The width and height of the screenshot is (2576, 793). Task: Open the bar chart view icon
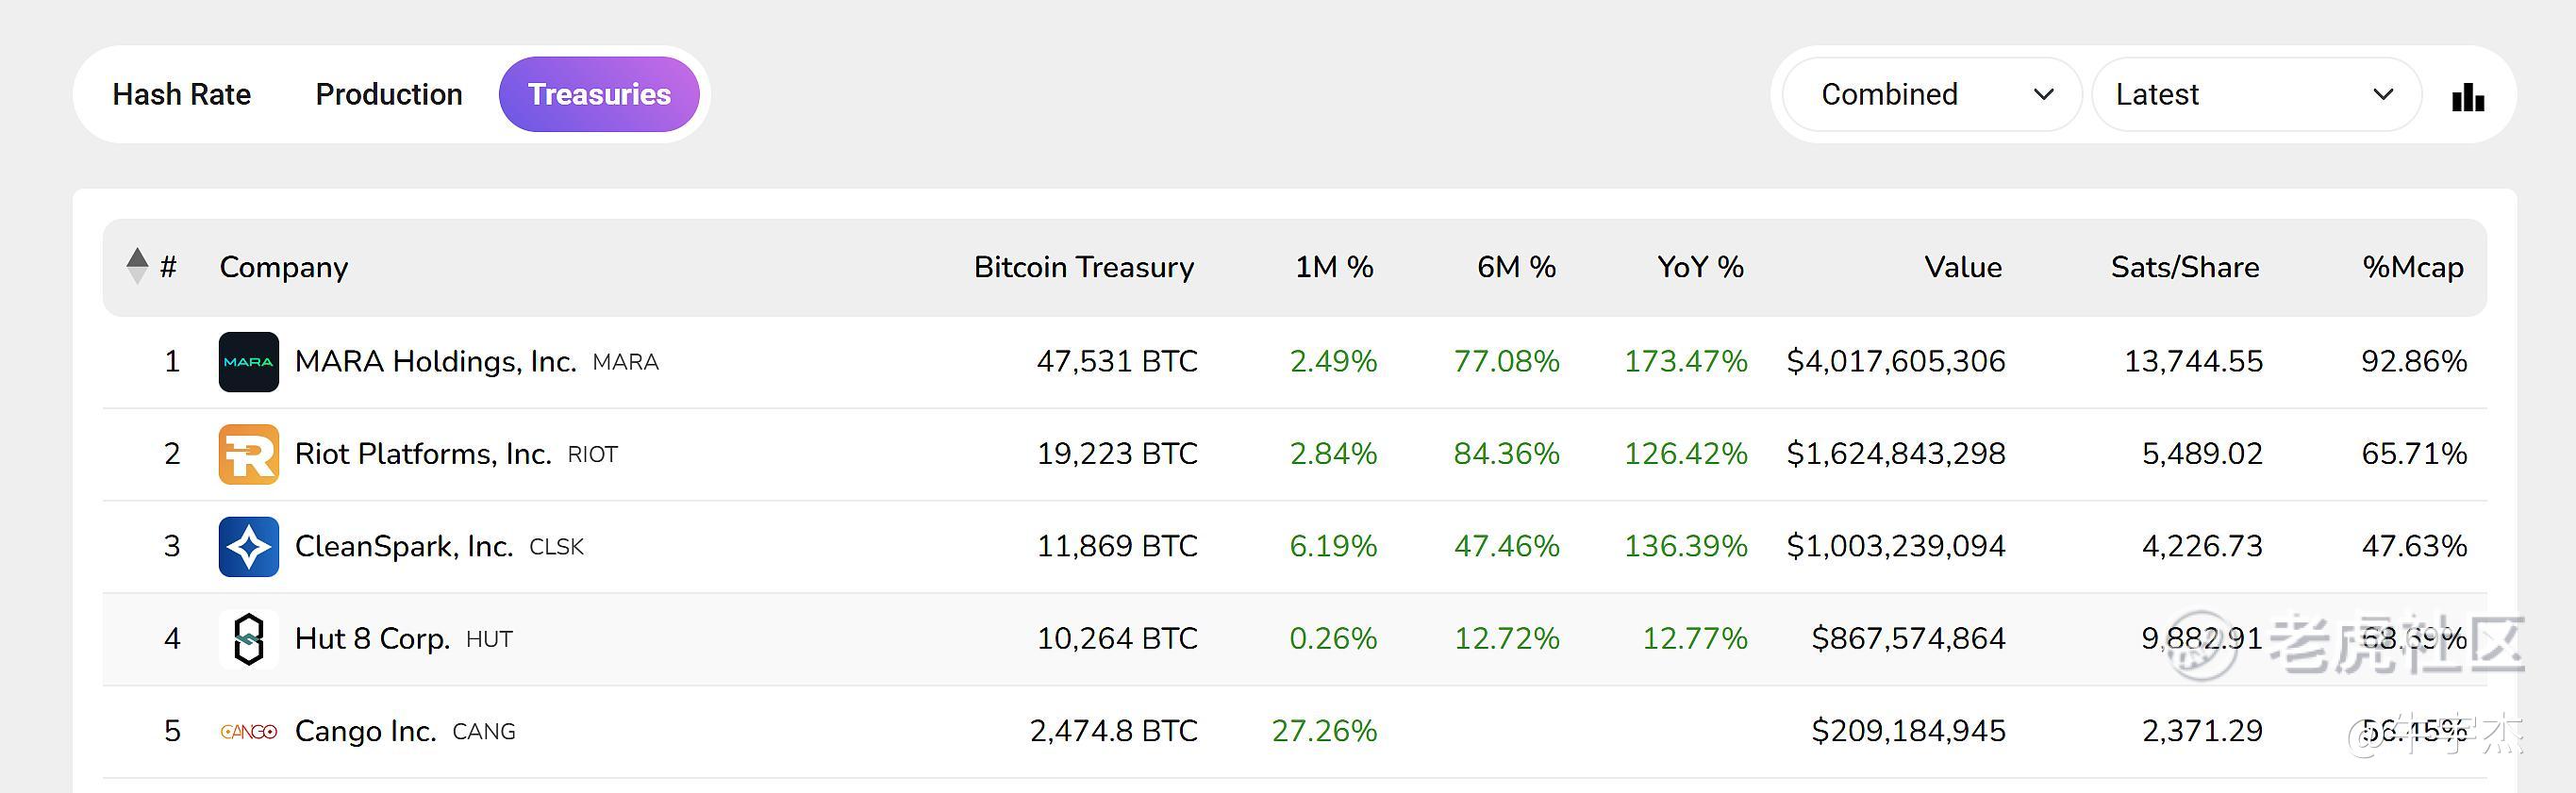[x=2467, y=97]
